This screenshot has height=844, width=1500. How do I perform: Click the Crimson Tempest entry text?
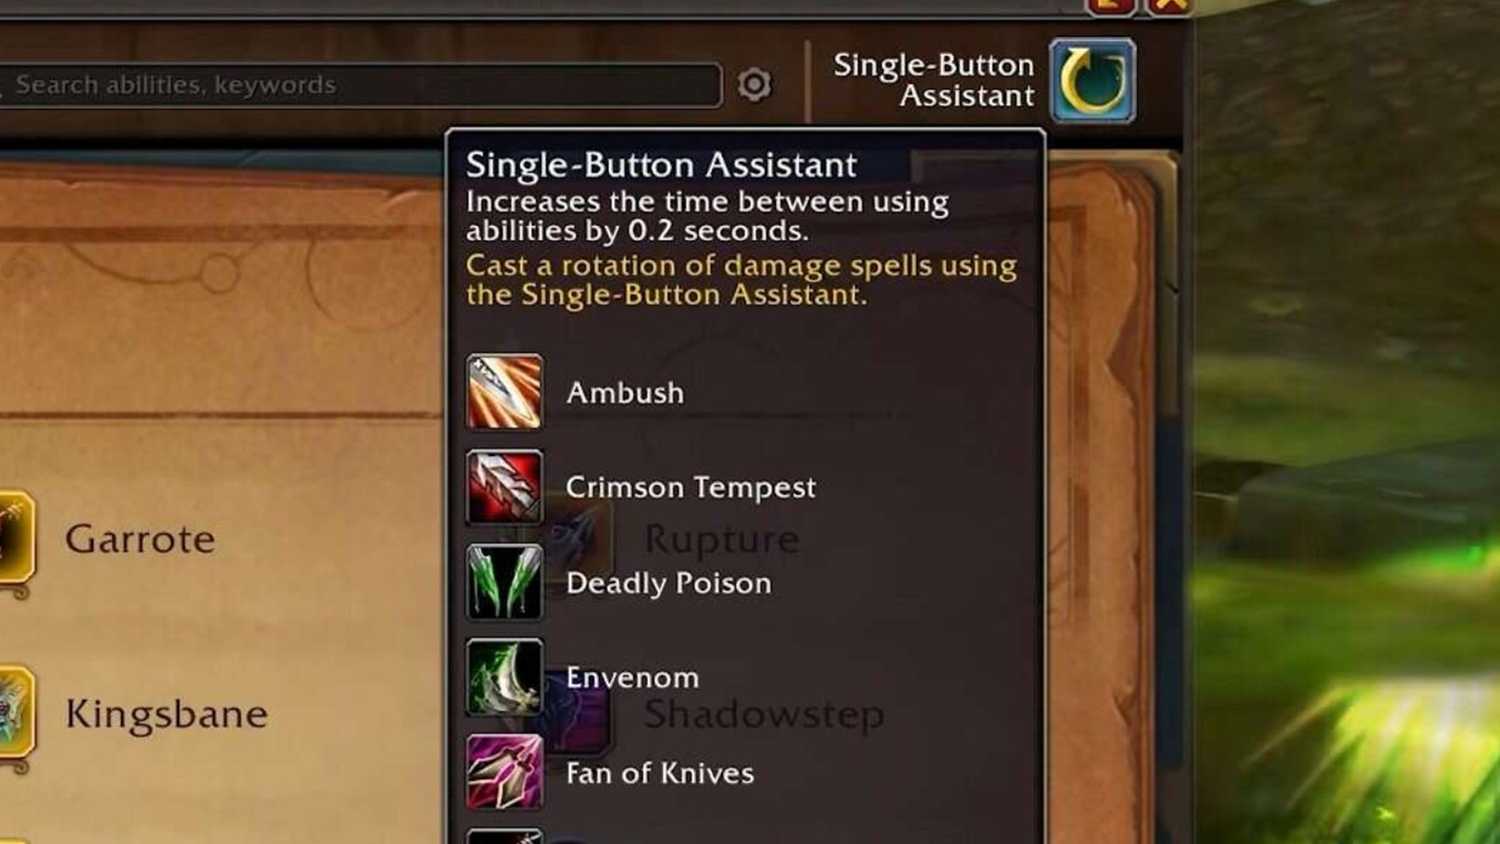[x=691, y=487]
